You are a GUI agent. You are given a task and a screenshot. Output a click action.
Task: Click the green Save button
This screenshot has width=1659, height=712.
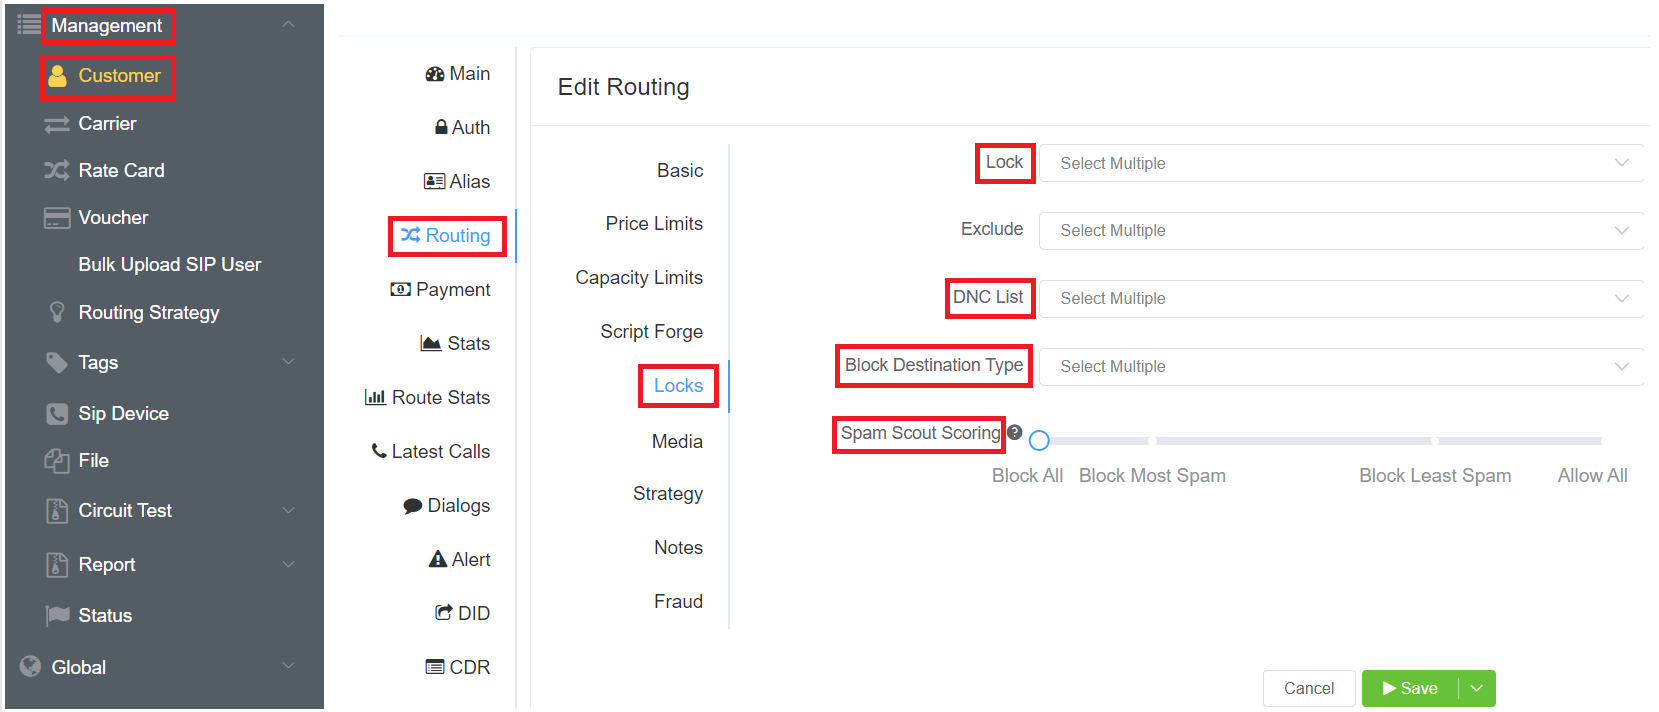(x=1410, y=688)
